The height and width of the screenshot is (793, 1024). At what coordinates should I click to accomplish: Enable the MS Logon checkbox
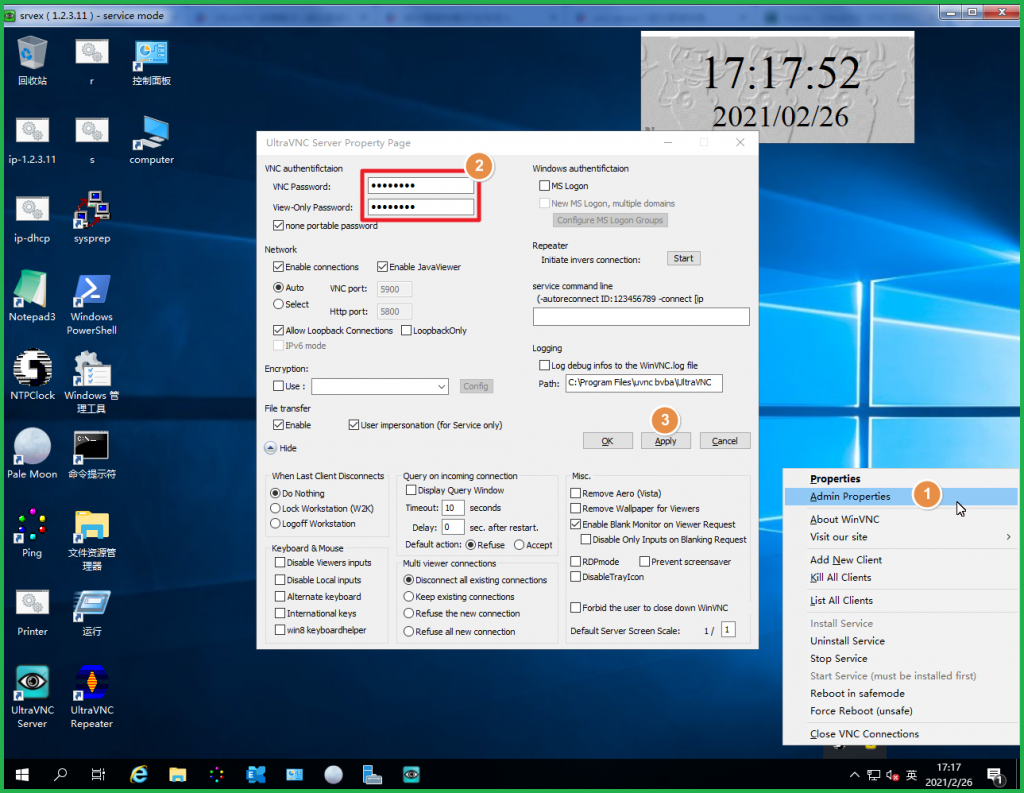coord(544,186)
